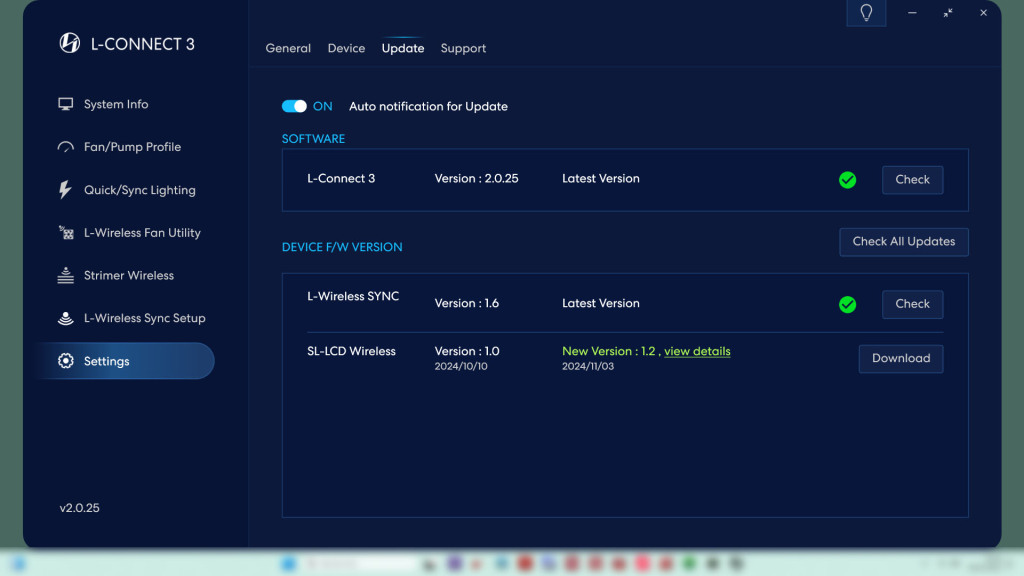Image resolution: width=1024 pixels, height=576 pixels.
Task: Click the Strimer Wireless sidebar icon
Action: click(x=66, y=276)
